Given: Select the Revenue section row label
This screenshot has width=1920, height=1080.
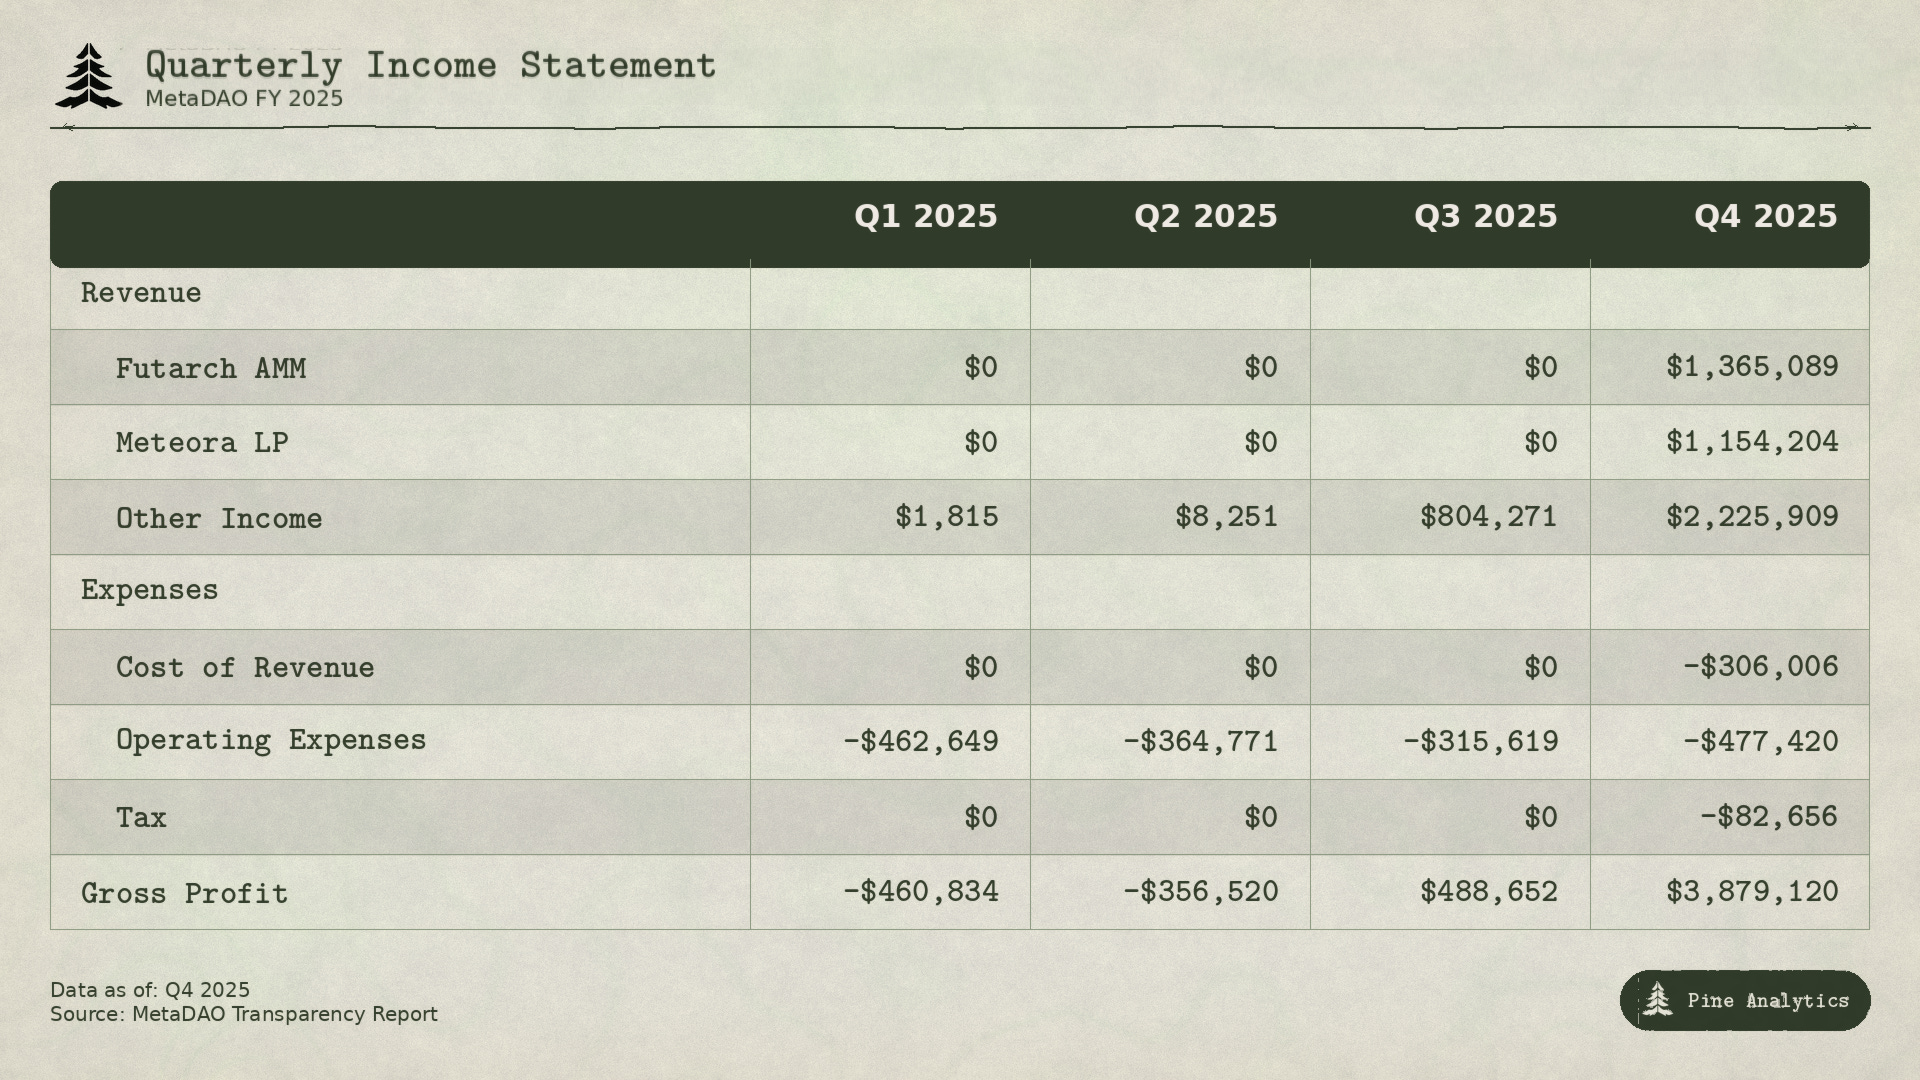Looking at the screenshot, I should pyautogui.click(x=141, y=293).
